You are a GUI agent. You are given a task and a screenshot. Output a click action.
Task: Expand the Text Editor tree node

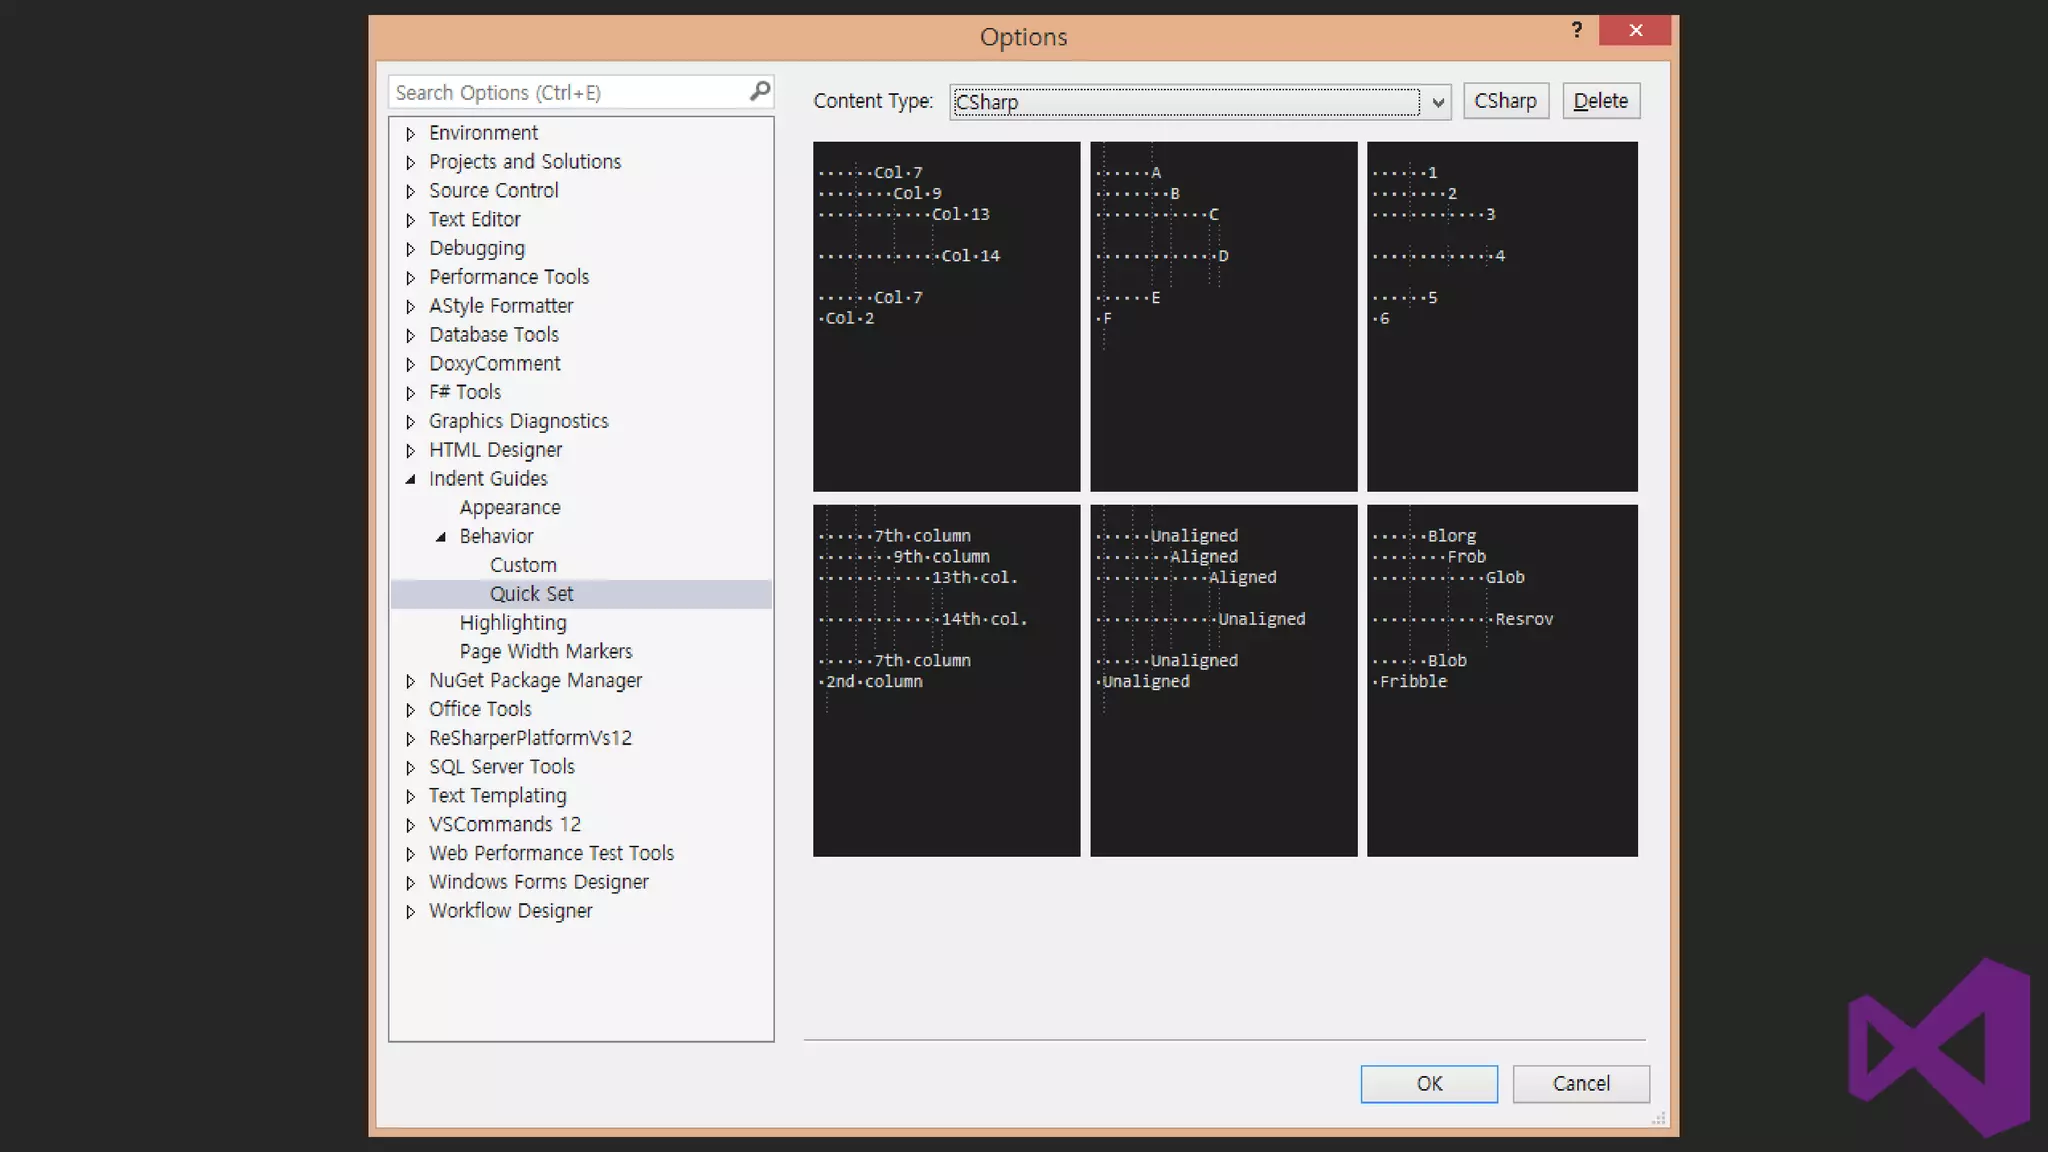[x=410, y=220]
